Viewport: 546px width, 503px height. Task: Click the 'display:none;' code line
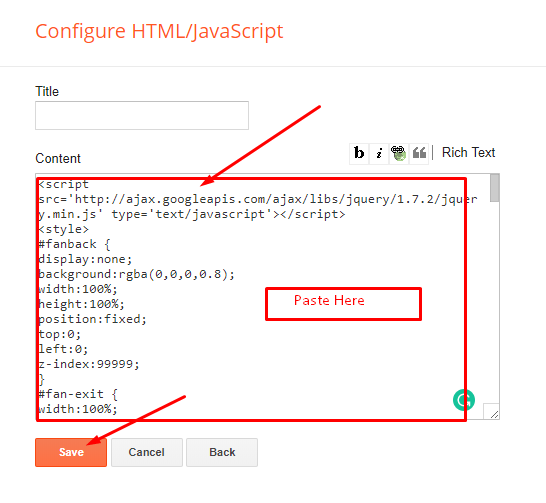click(x=85, y=259)
